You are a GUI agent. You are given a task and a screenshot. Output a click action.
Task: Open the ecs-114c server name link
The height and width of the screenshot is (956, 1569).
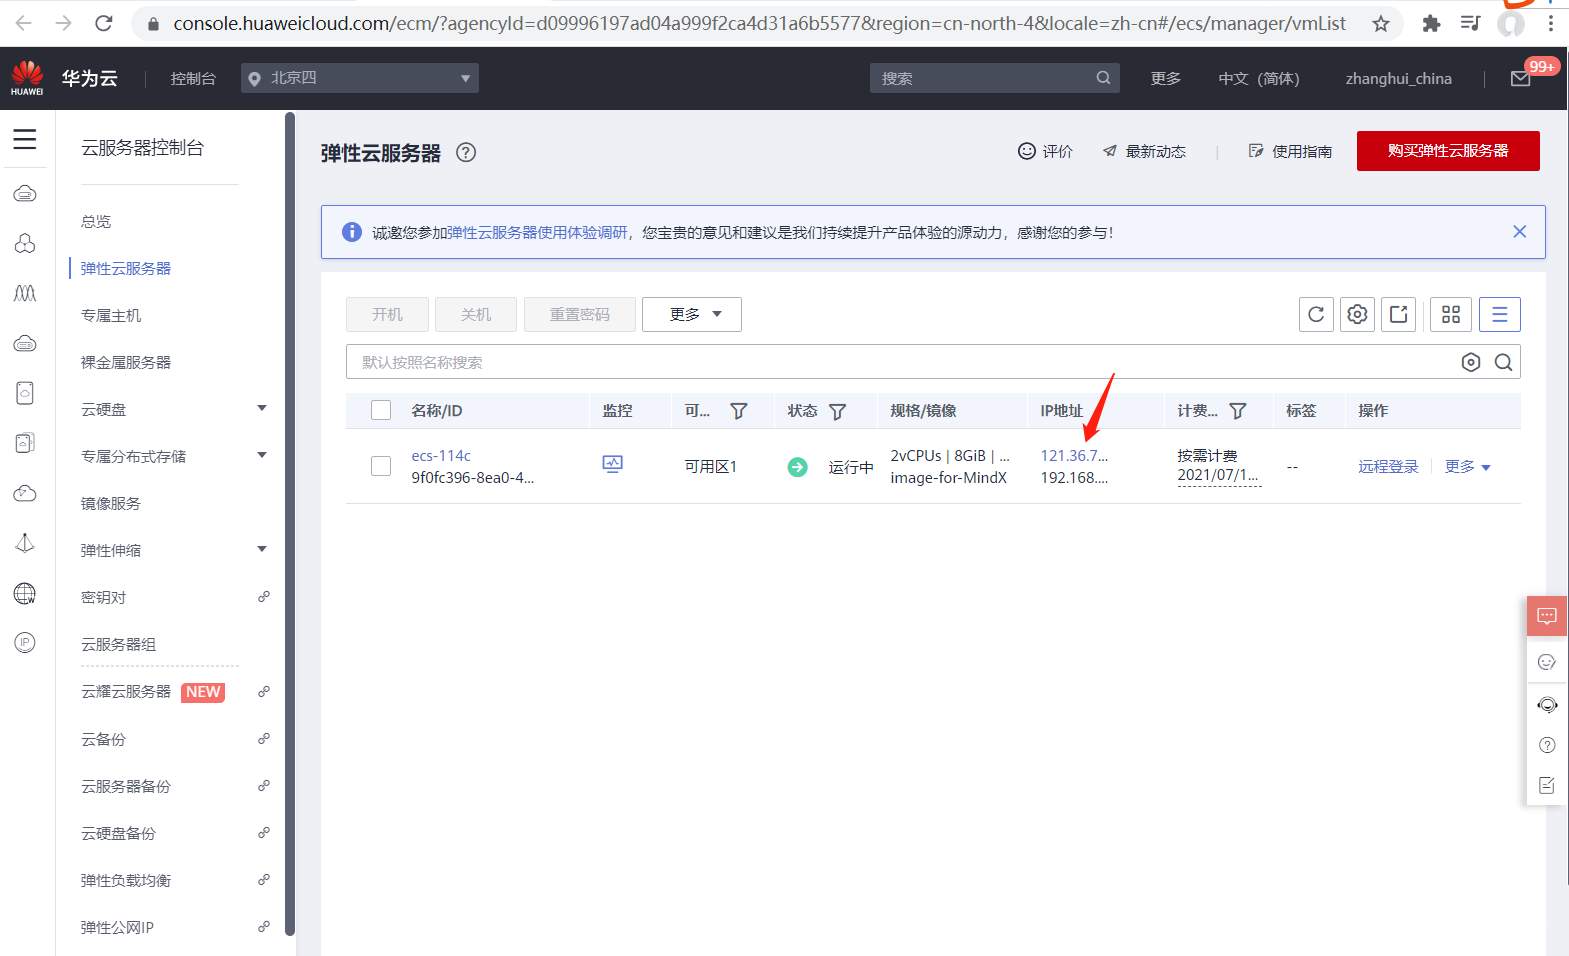point(441,455)
